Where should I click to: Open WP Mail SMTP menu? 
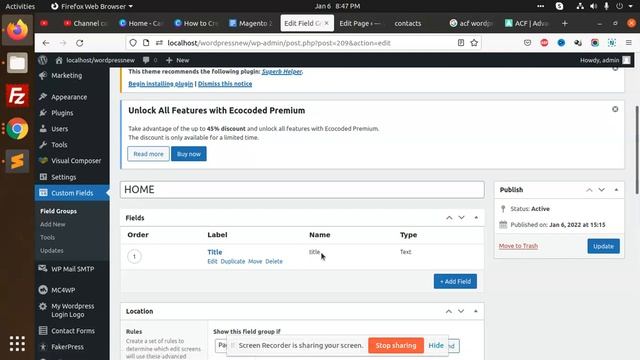pyautogui.click(x=72, y=269)
